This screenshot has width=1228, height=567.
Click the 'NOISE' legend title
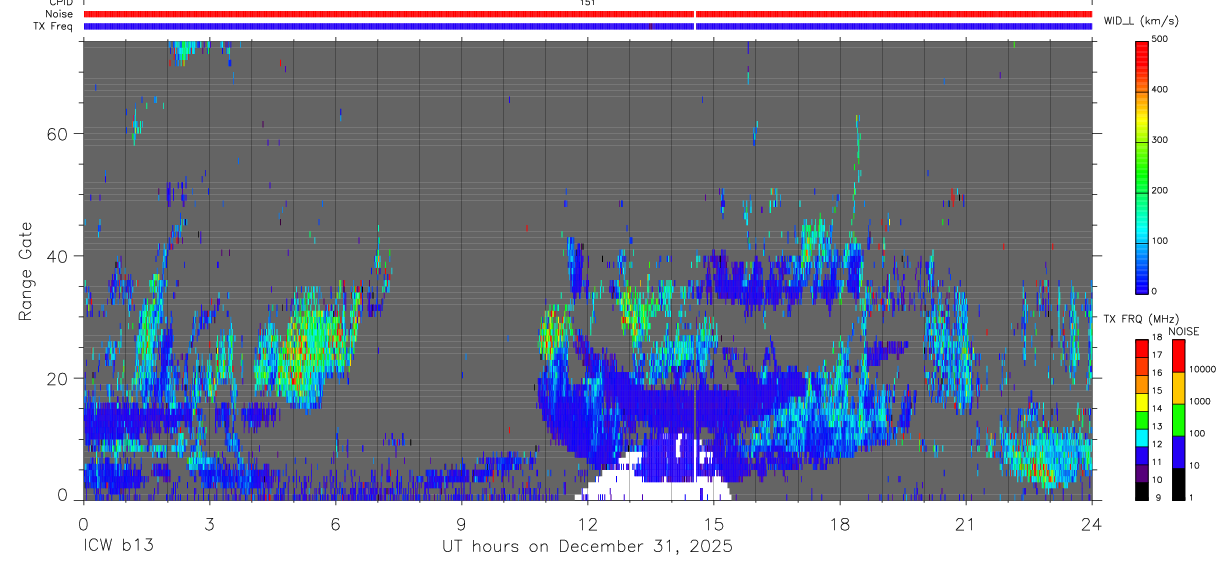[x=1184, y=331]
